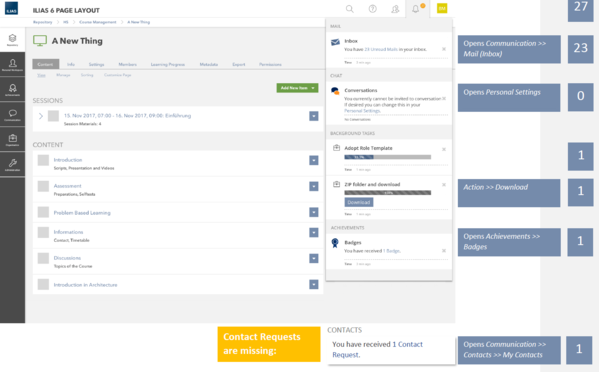Open the Add New Item dropdown
Viewport: 599px width, 372px height.
click(x=297, y=88)
